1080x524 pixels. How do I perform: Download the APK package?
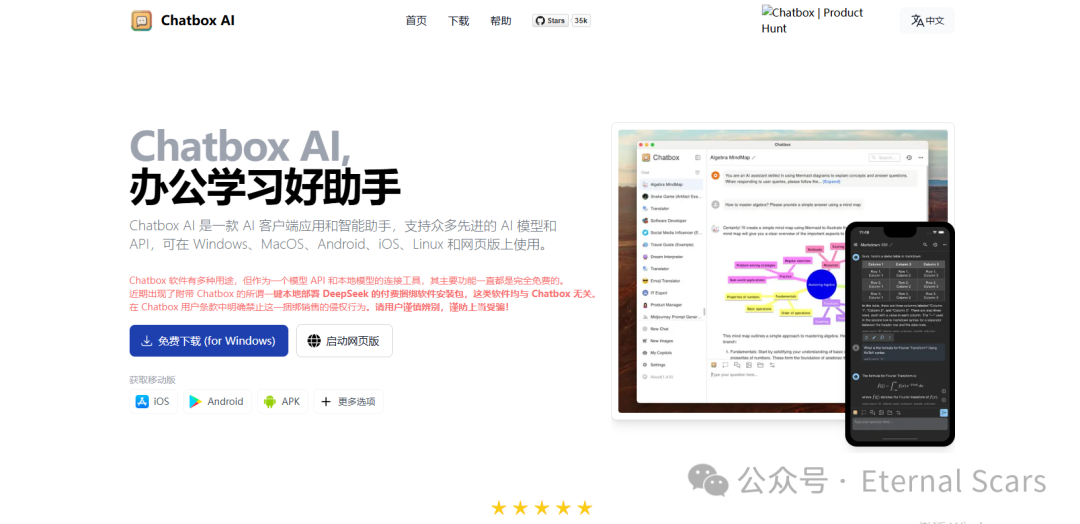coord(282,401)
